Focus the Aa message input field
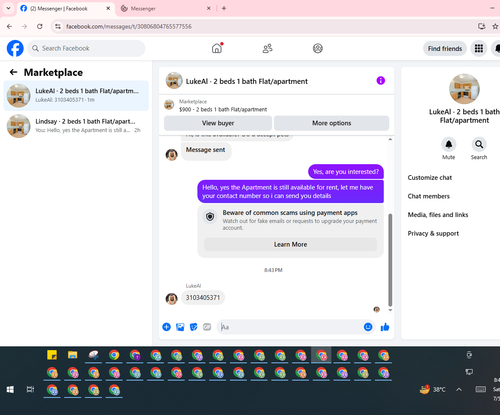Viewport: 500px width, 415px height. click(x=290, y=327)
